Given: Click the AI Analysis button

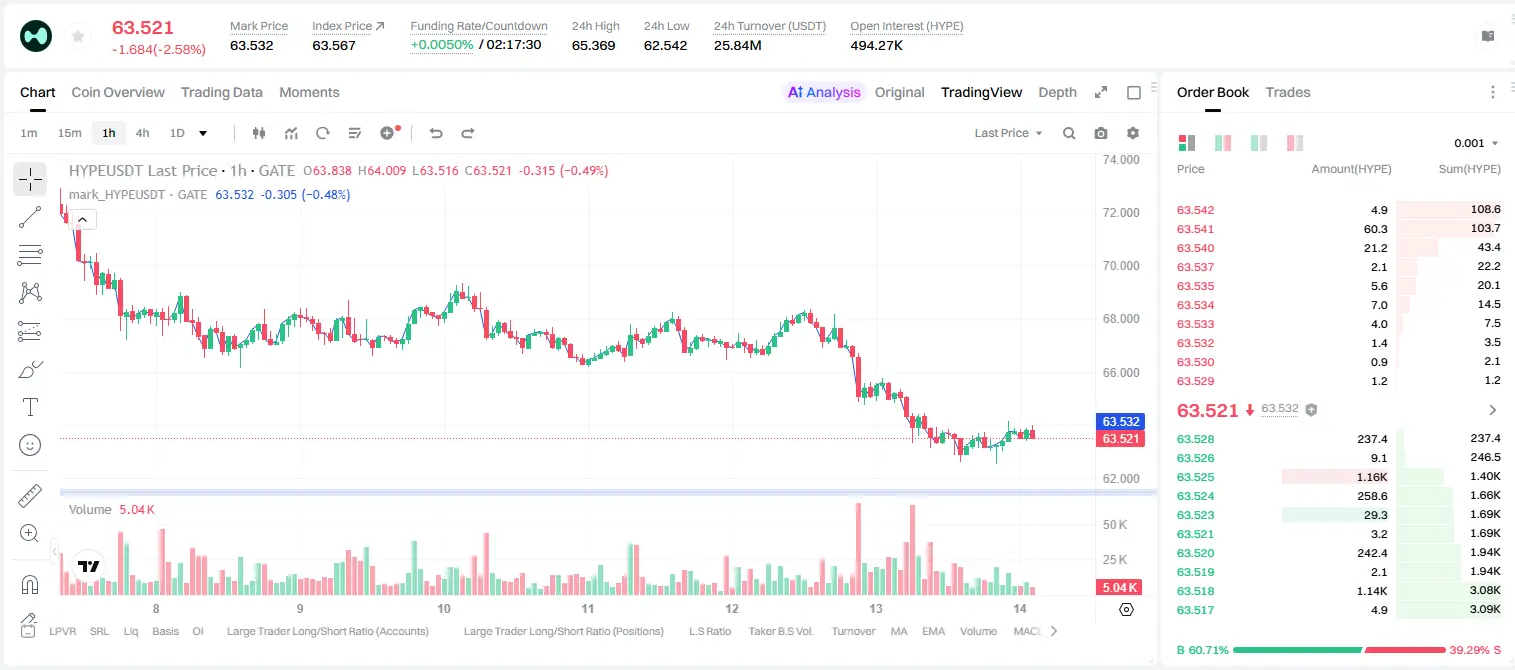Looking at the screenshot, I should tap(823, 92).
